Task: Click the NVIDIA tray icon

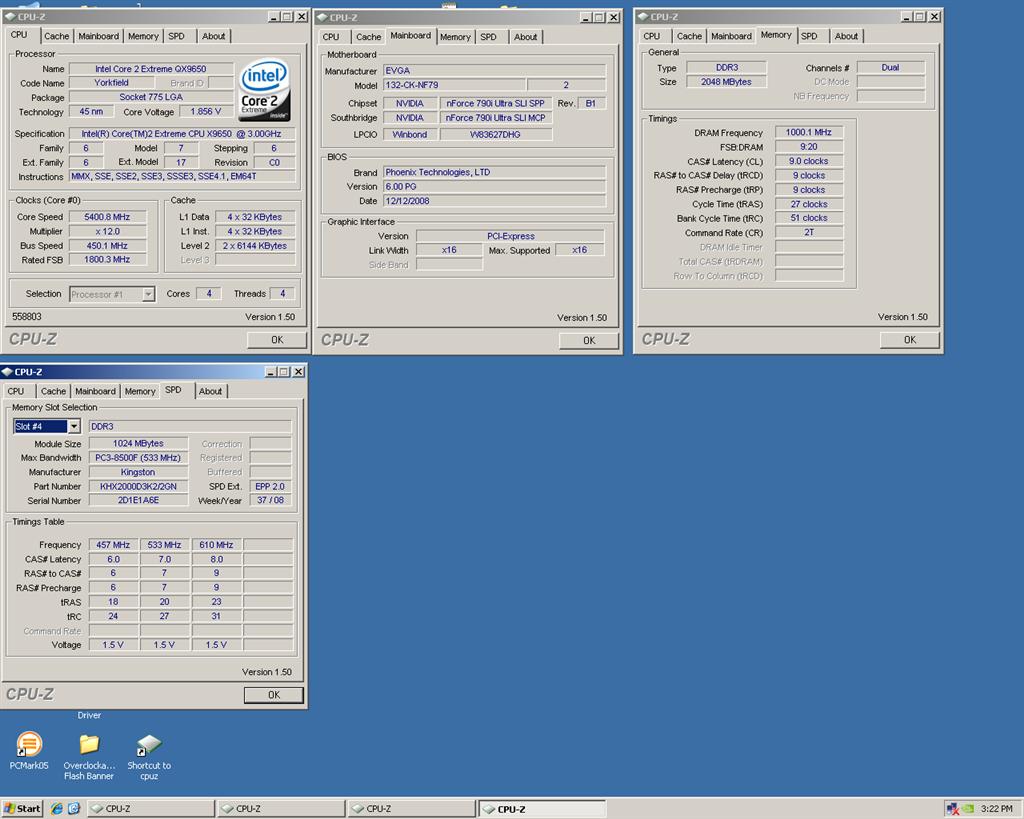Action: 968,809
